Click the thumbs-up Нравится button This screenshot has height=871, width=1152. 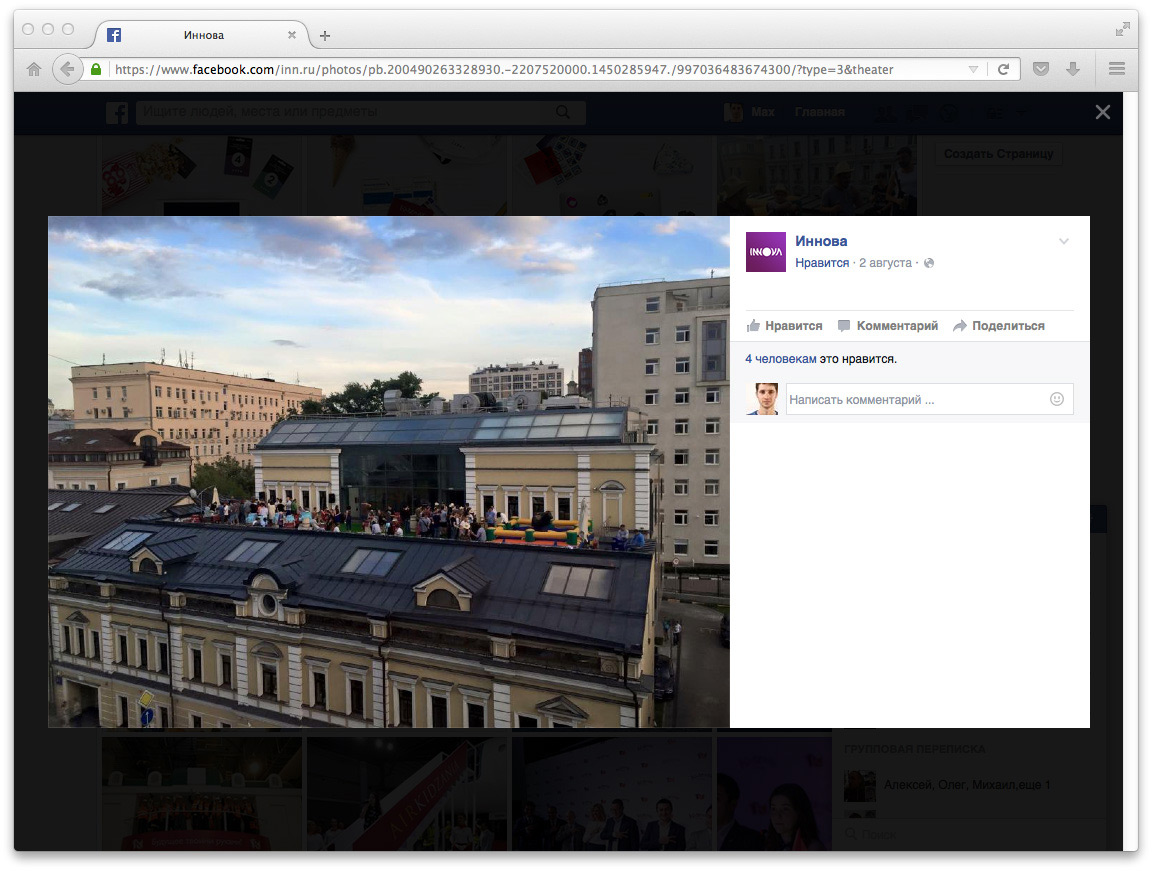[784, 326]
